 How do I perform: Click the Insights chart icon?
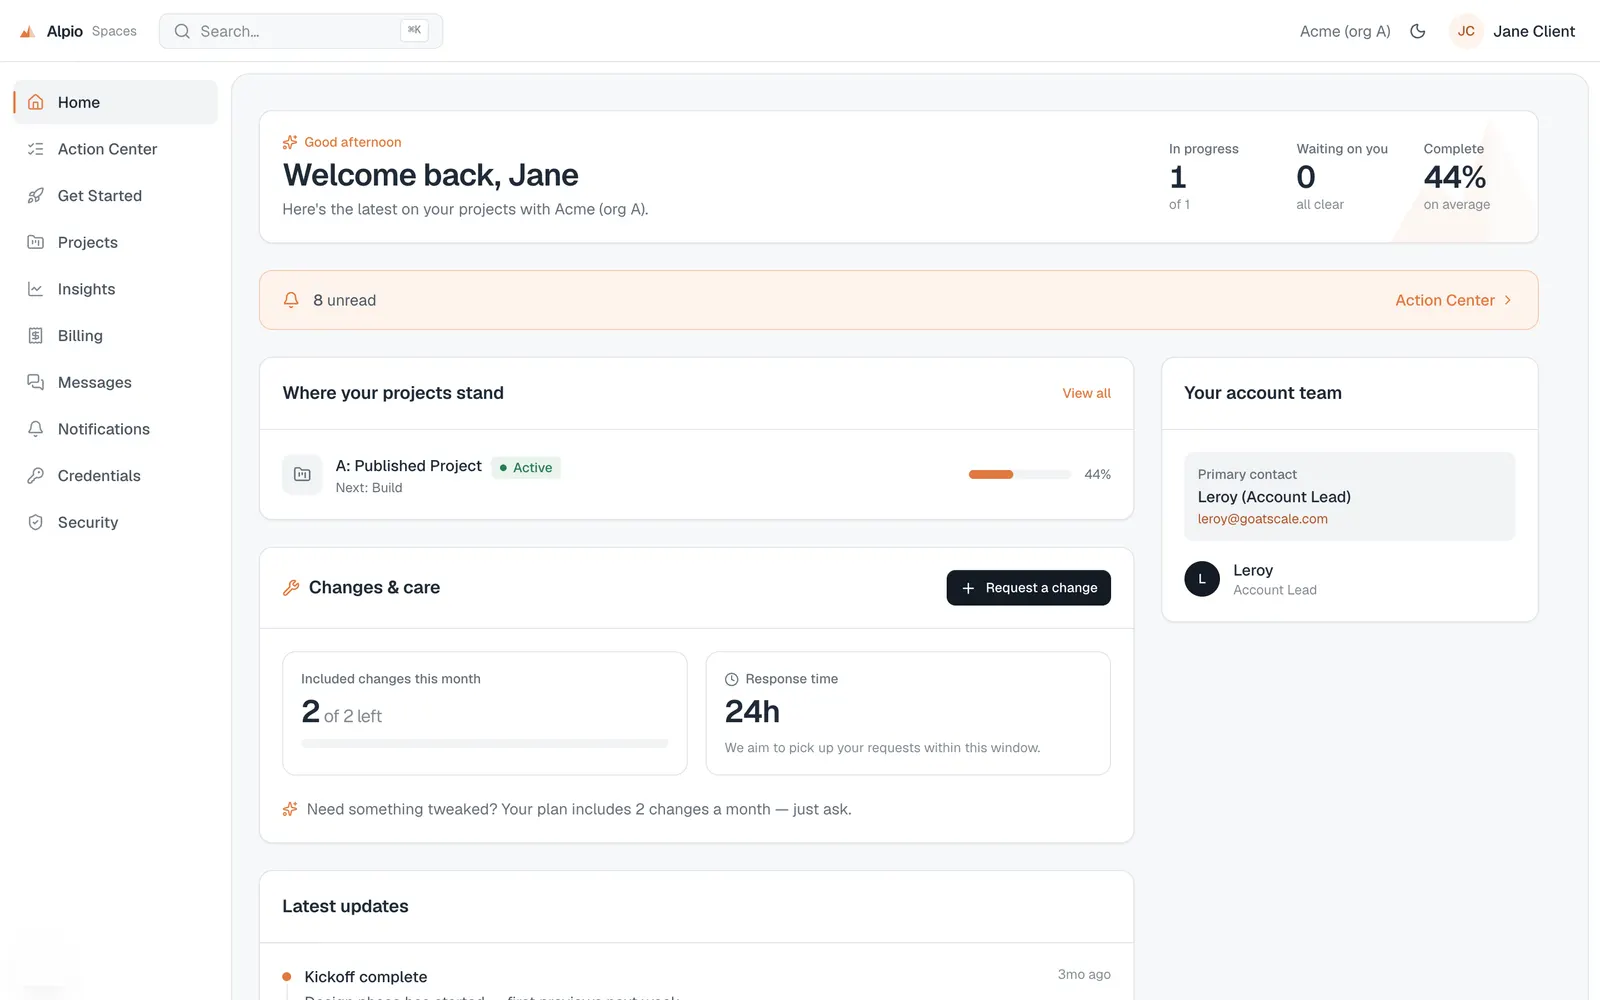pos(36,289)
